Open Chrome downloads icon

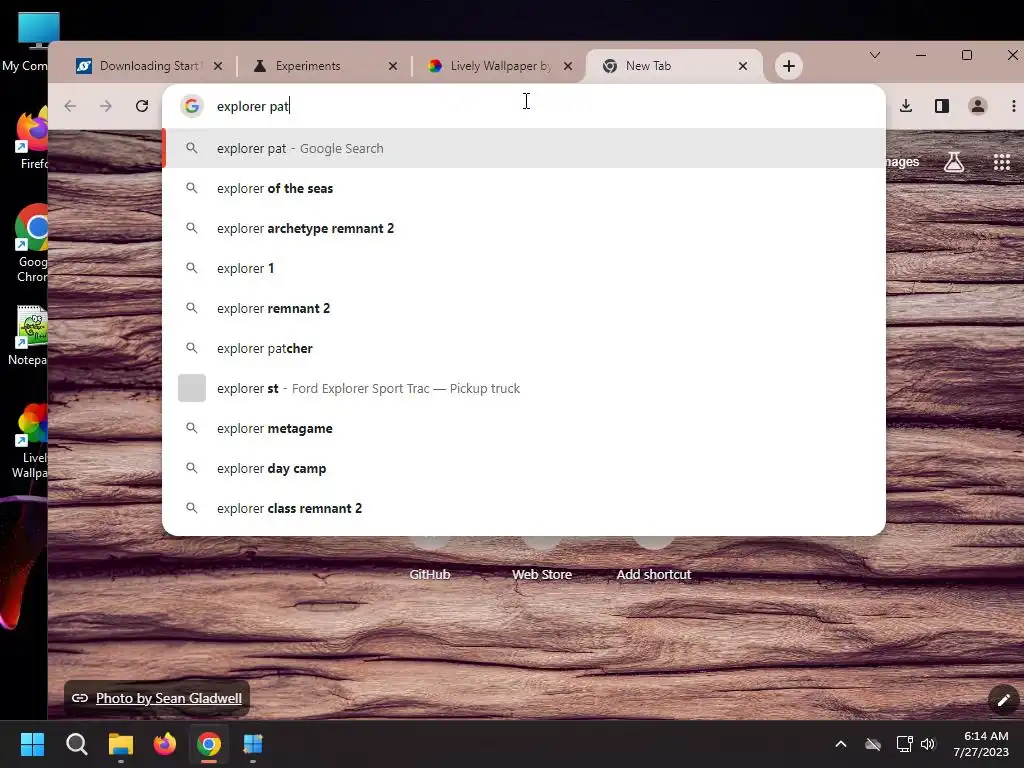[906, 106]
